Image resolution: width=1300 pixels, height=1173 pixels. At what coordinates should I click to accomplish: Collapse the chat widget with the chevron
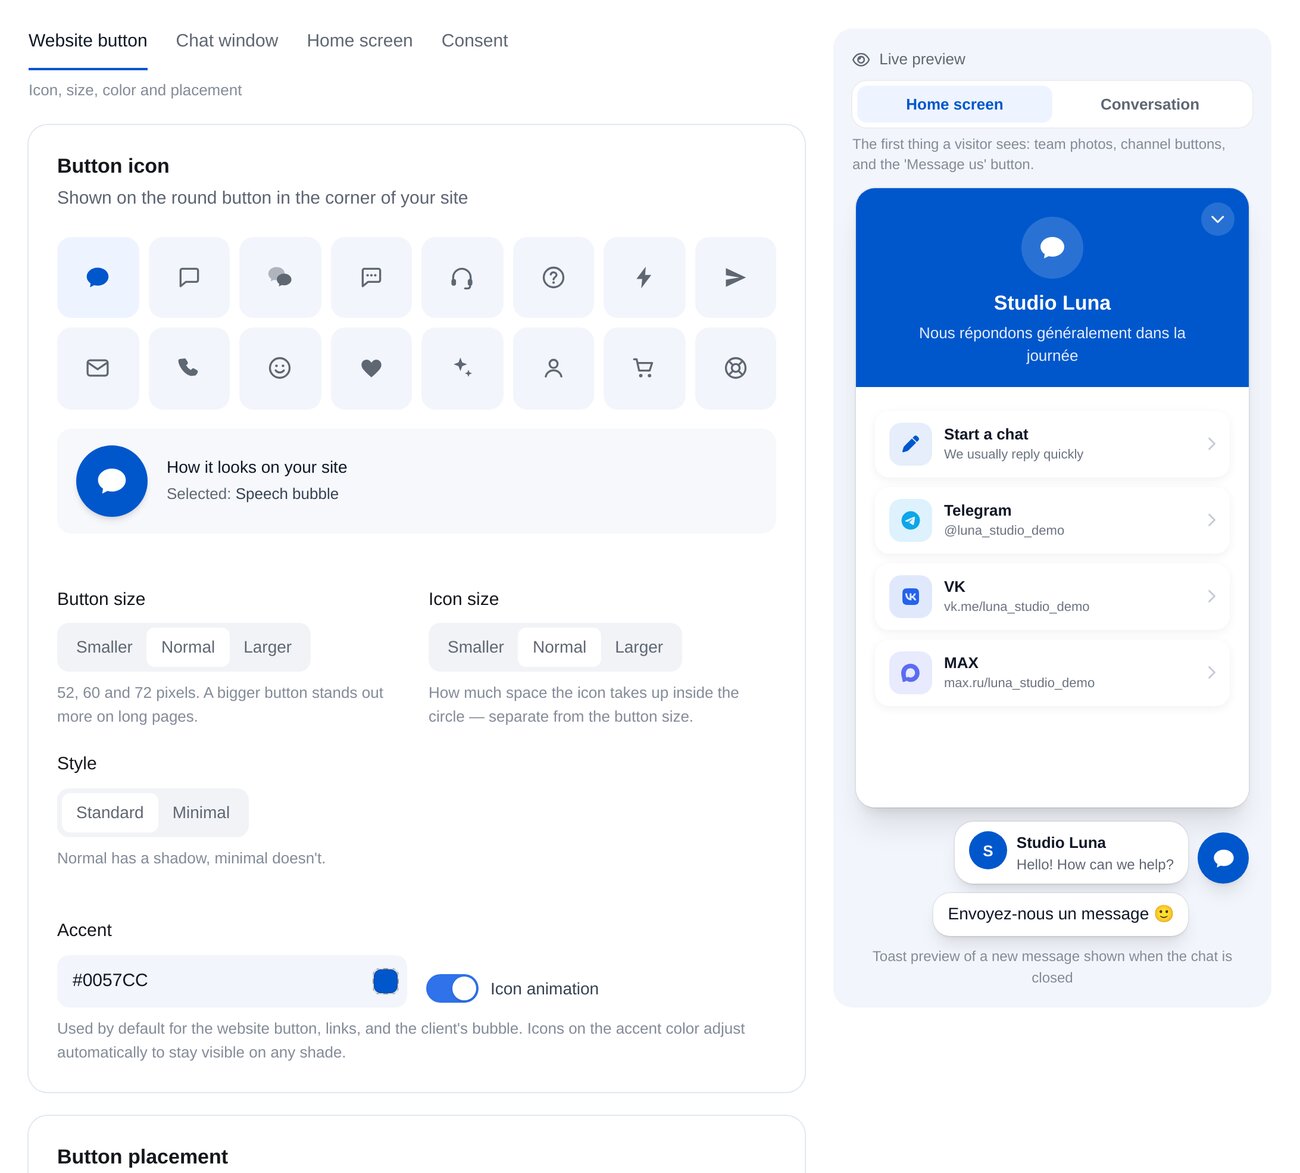[x=1217, y=219]
